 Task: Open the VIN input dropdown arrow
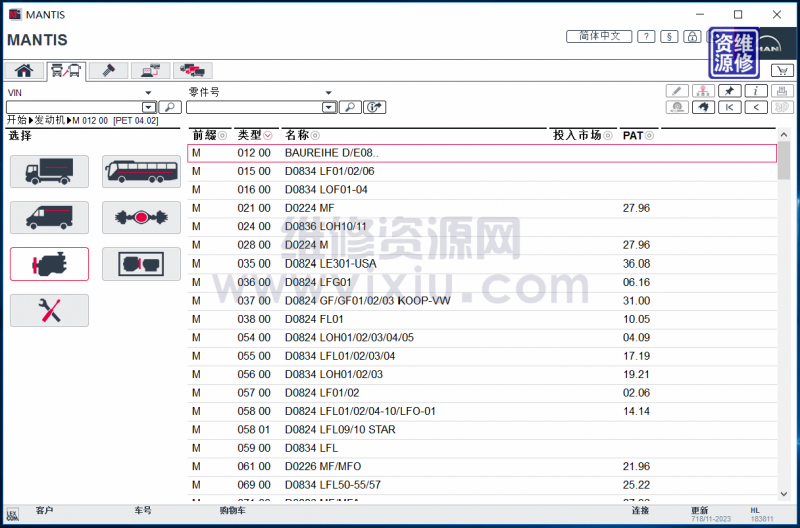click(x=149, y=107)
